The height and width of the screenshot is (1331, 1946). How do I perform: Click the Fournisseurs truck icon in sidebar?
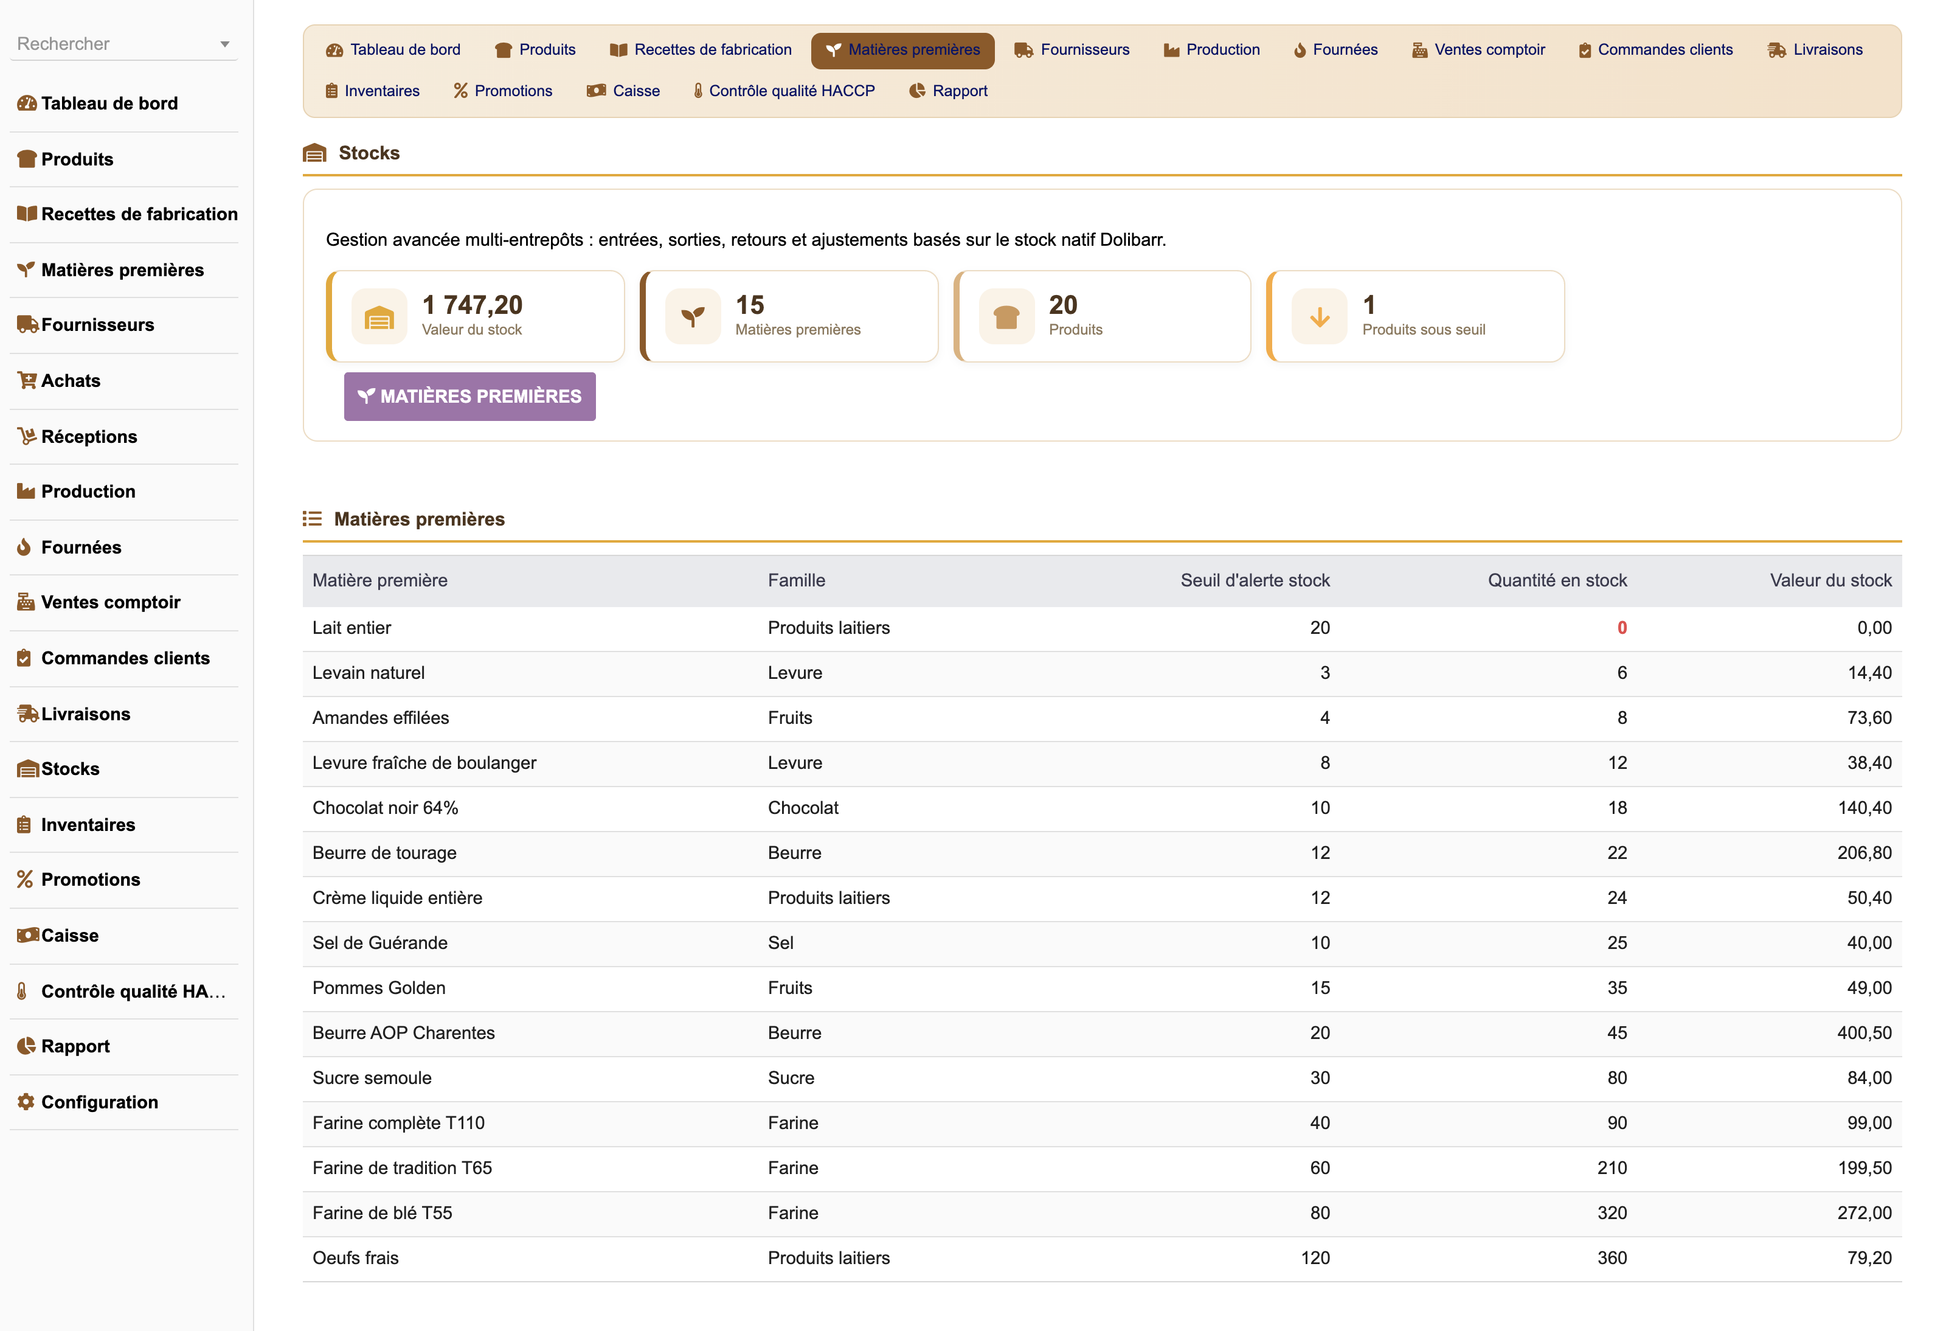point(27,325)
